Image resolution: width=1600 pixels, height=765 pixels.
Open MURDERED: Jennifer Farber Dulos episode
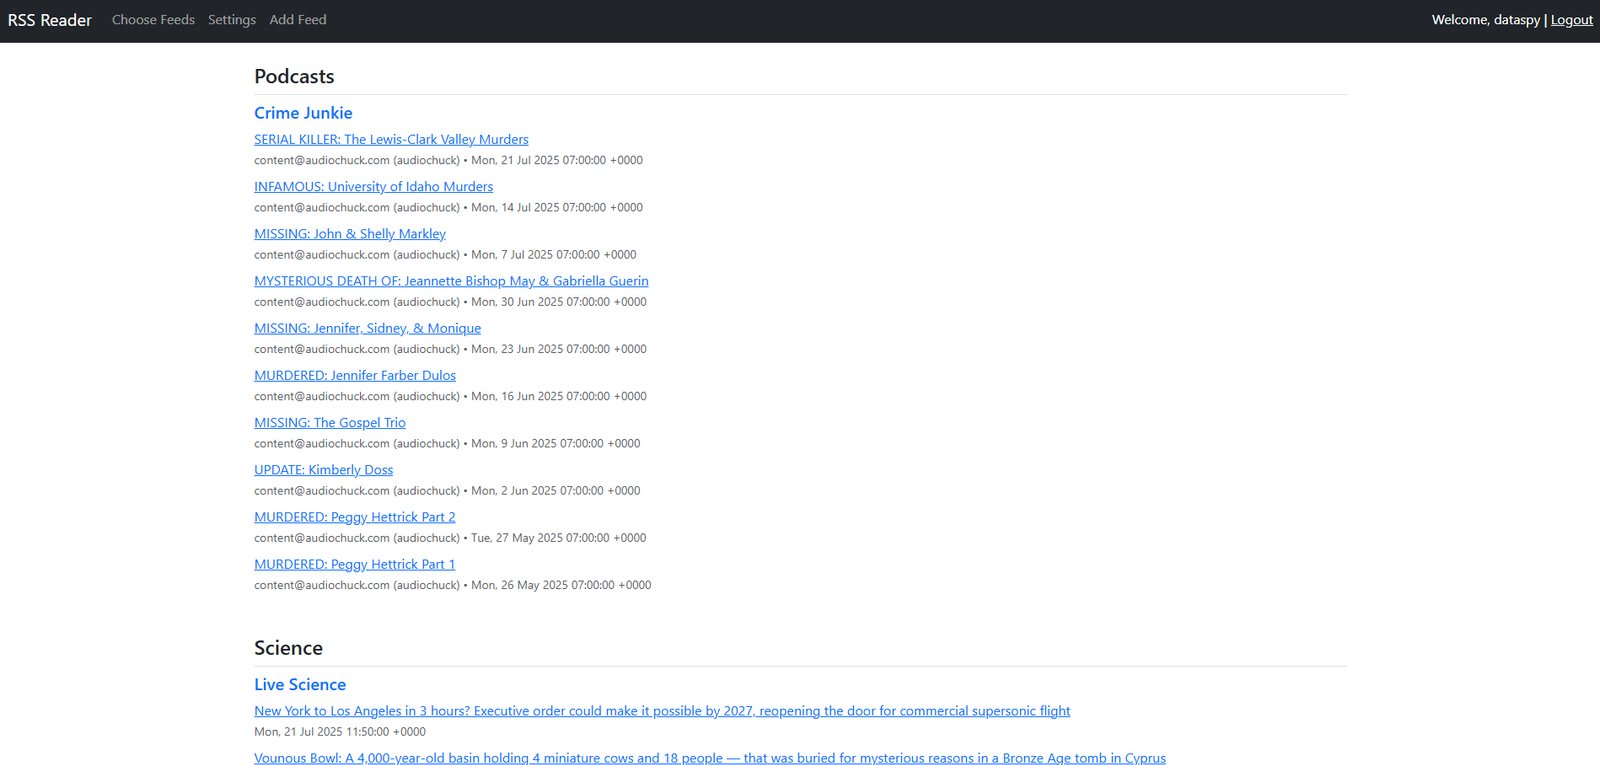[355, 375]
